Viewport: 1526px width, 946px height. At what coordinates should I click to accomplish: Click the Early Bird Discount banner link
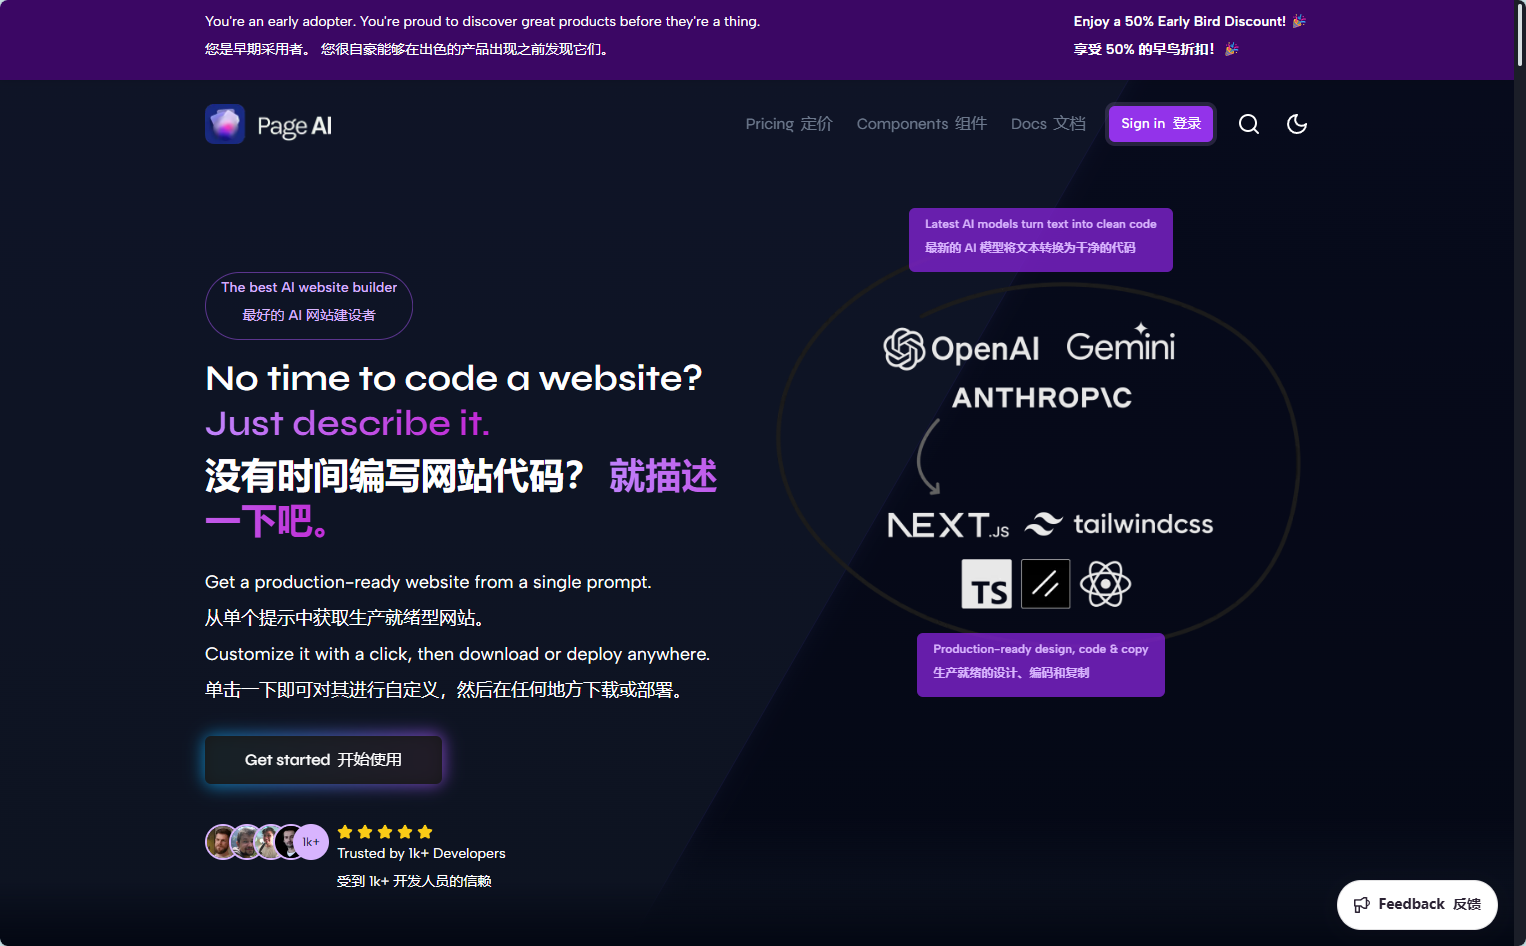coord(1190,35)
